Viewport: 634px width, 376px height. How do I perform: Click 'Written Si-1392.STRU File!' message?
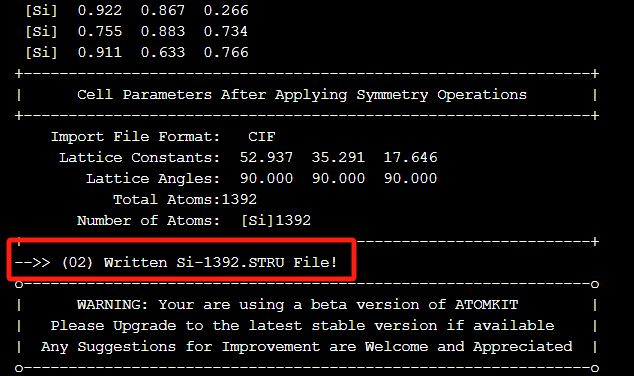pos(220,263)
